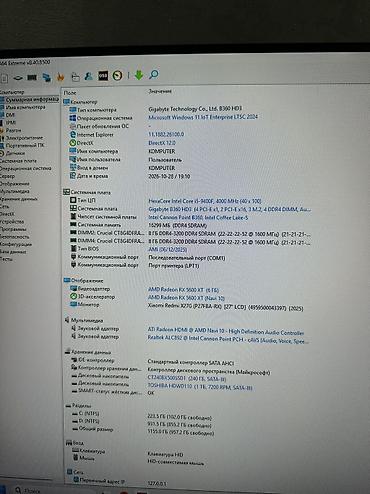
Task: Select Разгон in the left tree
Action: (13, 130)
